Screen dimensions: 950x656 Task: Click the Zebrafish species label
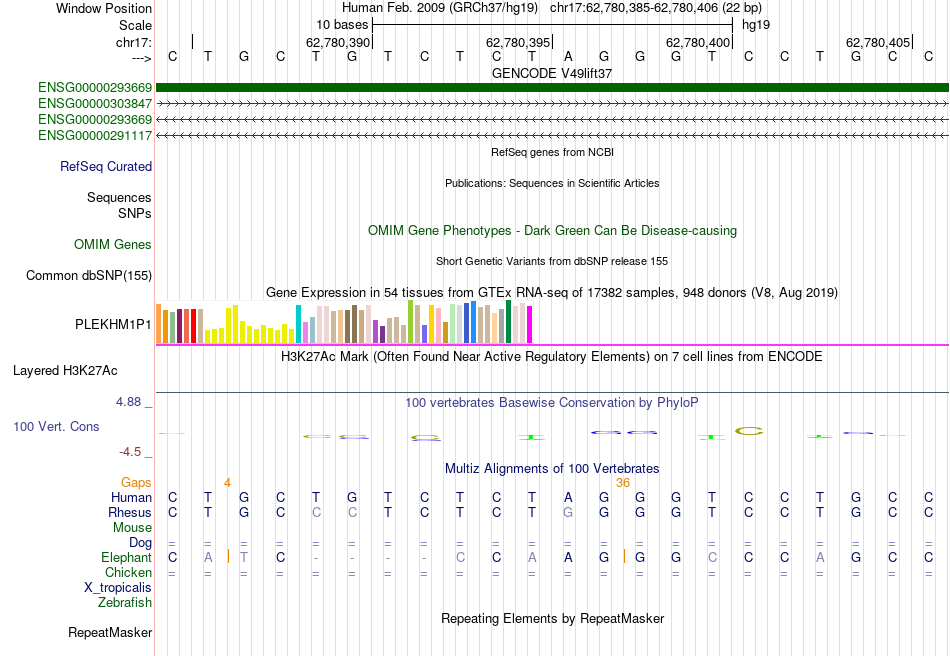coord(125,603)
